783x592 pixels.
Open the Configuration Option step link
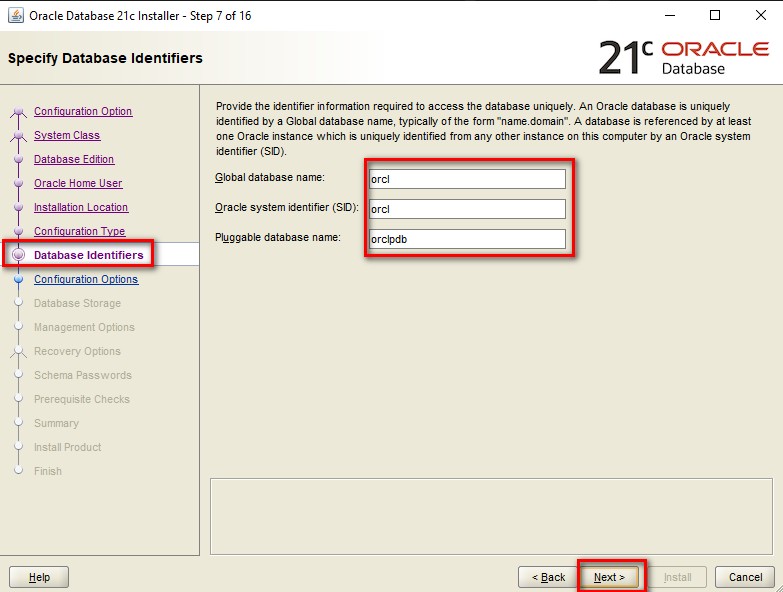(x=83, y=111)
